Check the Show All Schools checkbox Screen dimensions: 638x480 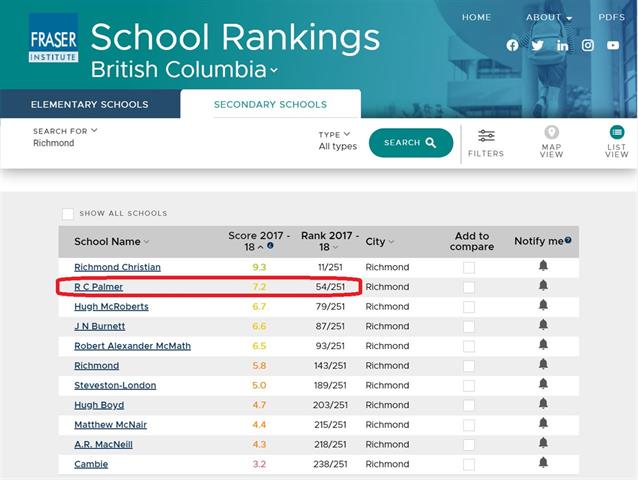[68, 214]
